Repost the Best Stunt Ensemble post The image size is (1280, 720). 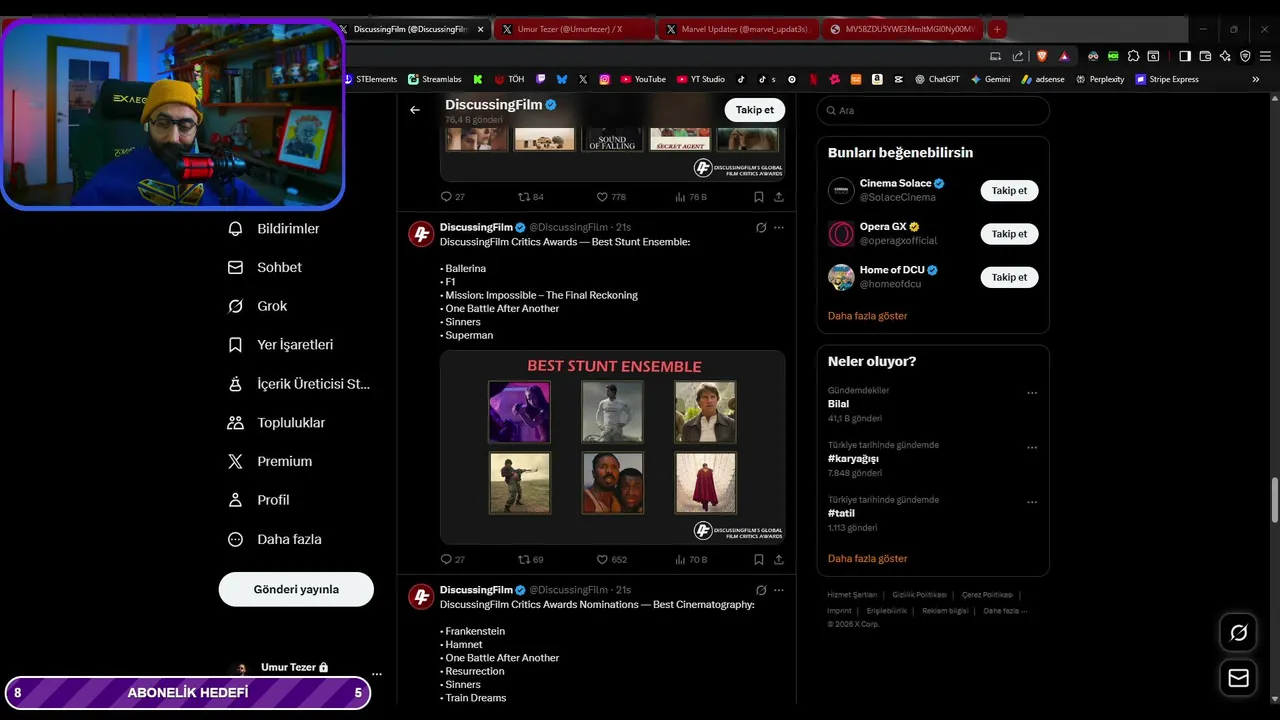530,560
